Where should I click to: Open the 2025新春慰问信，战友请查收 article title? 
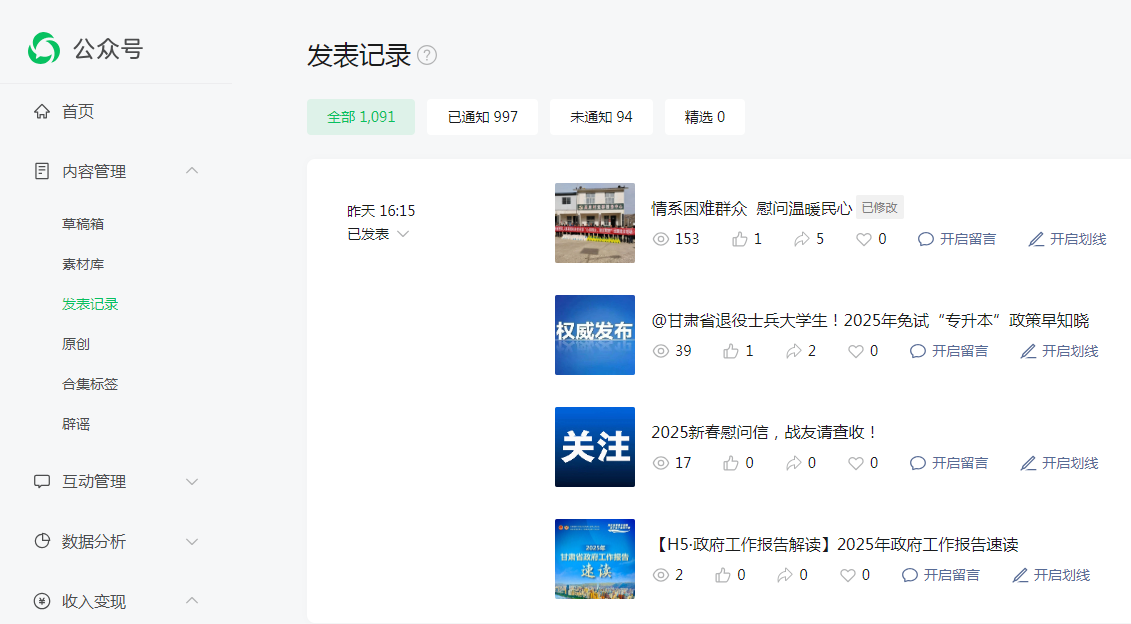[765, 432]
